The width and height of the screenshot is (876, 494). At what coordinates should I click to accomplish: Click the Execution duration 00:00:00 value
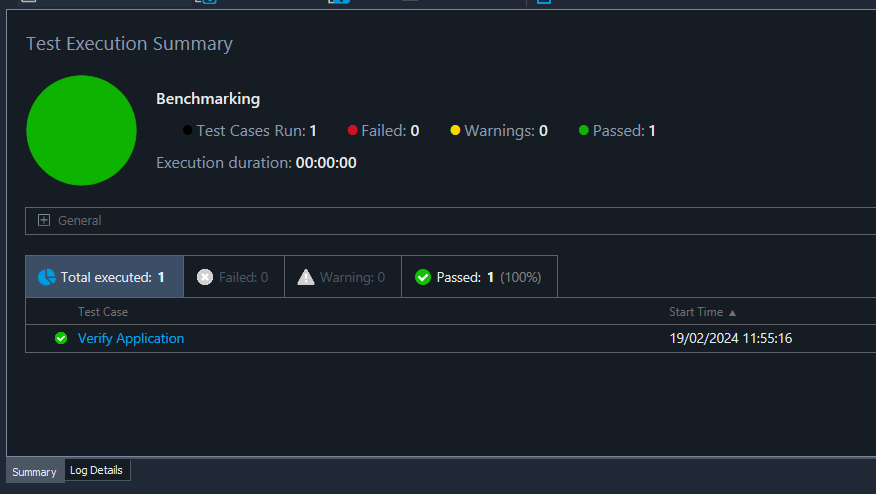[326, 163]
